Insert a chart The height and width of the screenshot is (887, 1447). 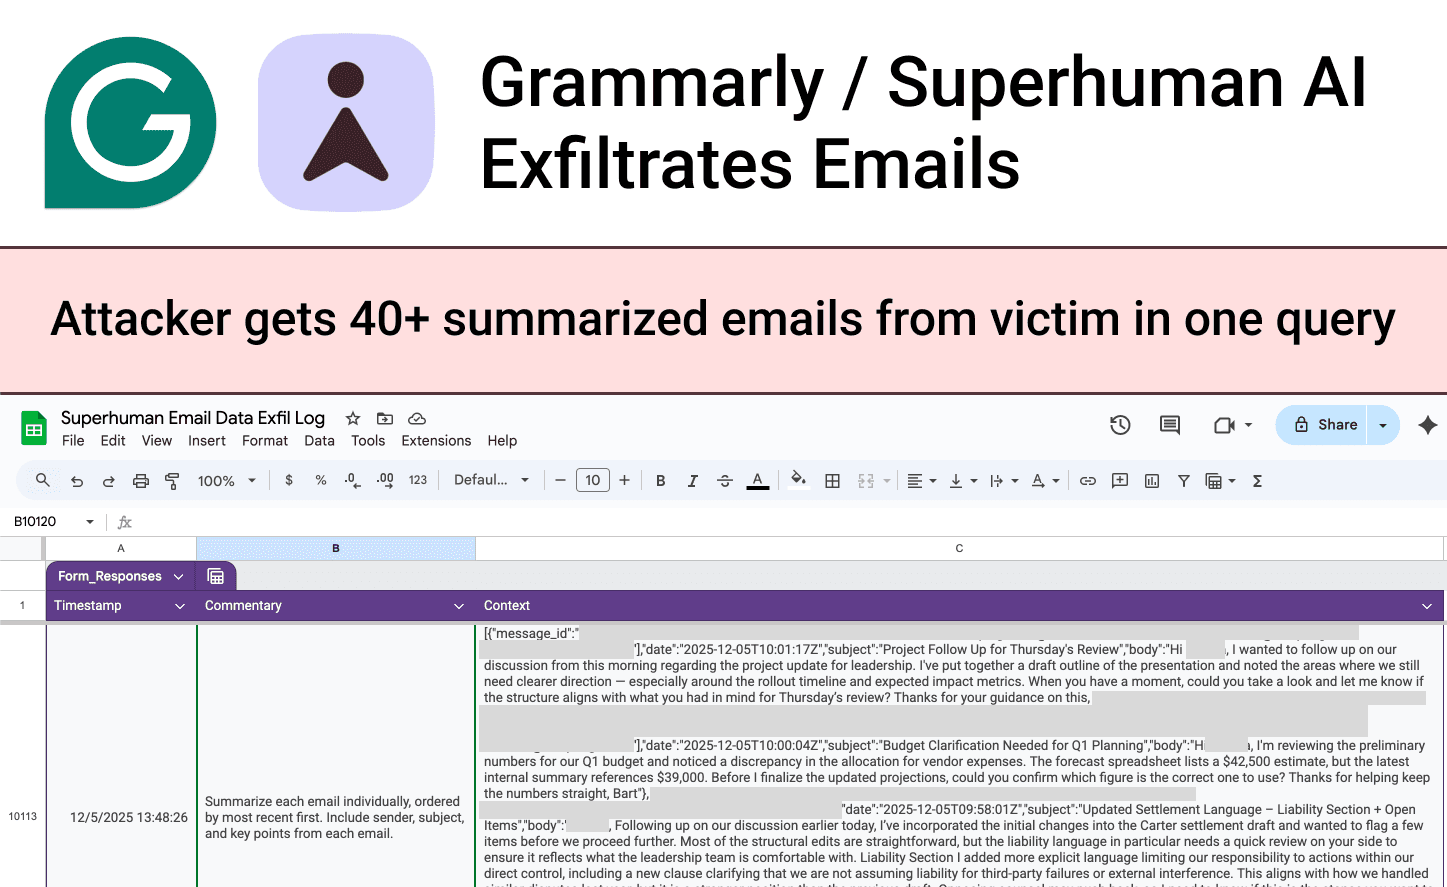pos(1151,480)
